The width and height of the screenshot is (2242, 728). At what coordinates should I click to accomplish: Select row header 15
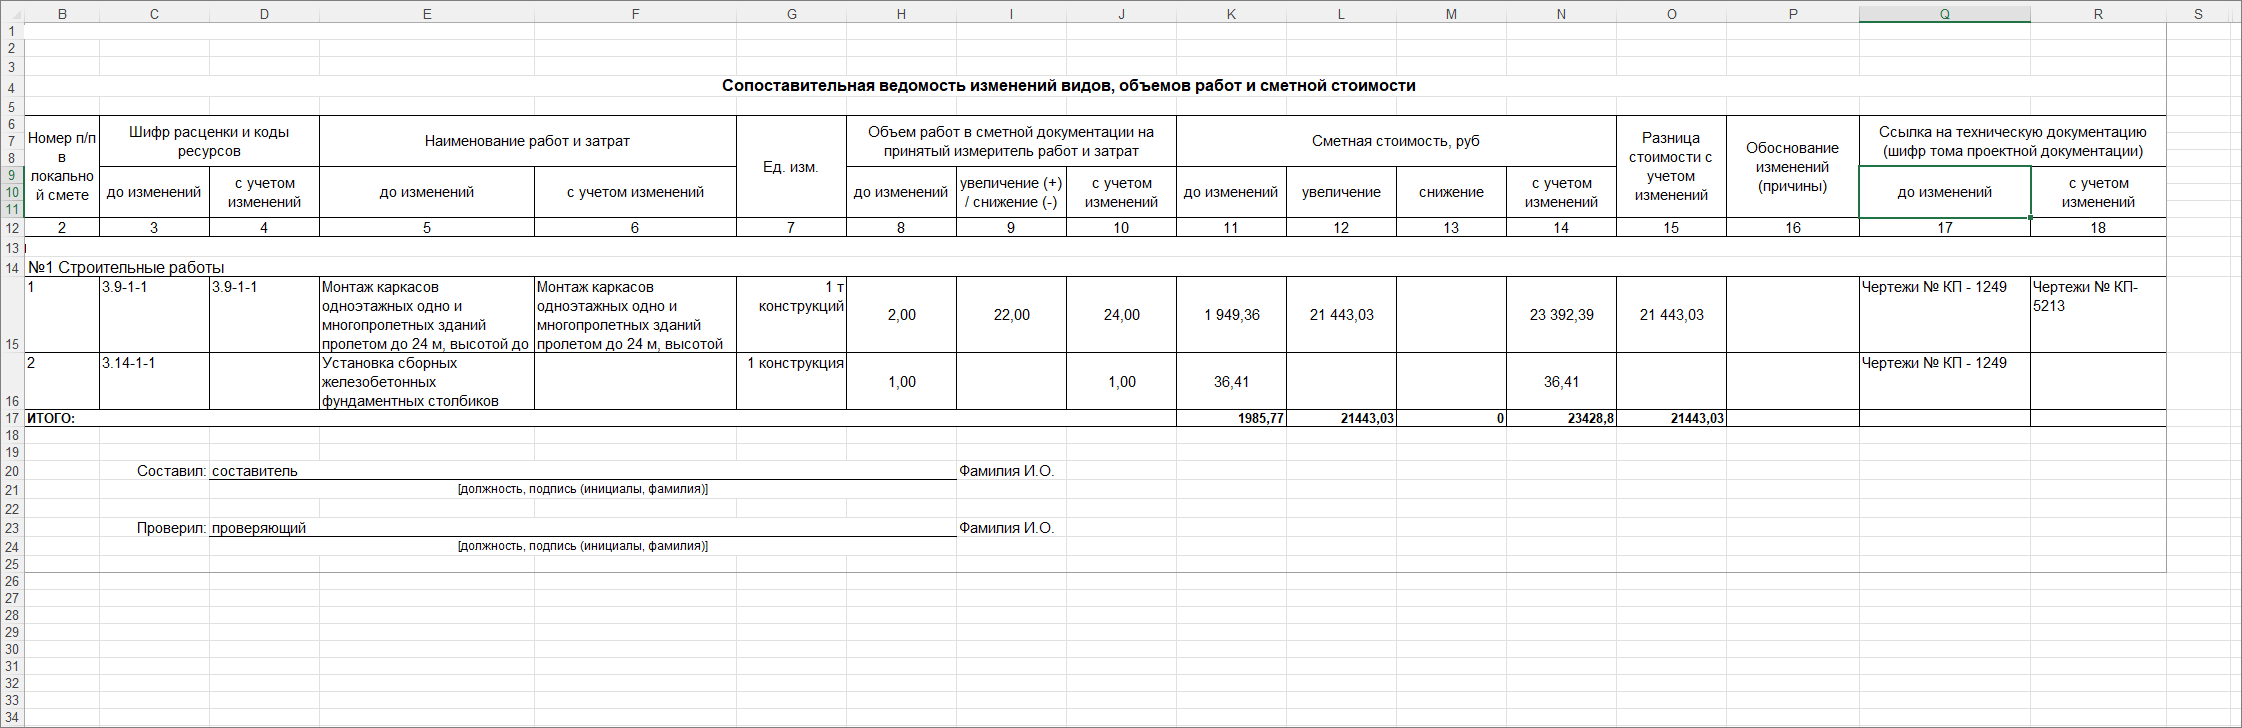pos(12,315)
